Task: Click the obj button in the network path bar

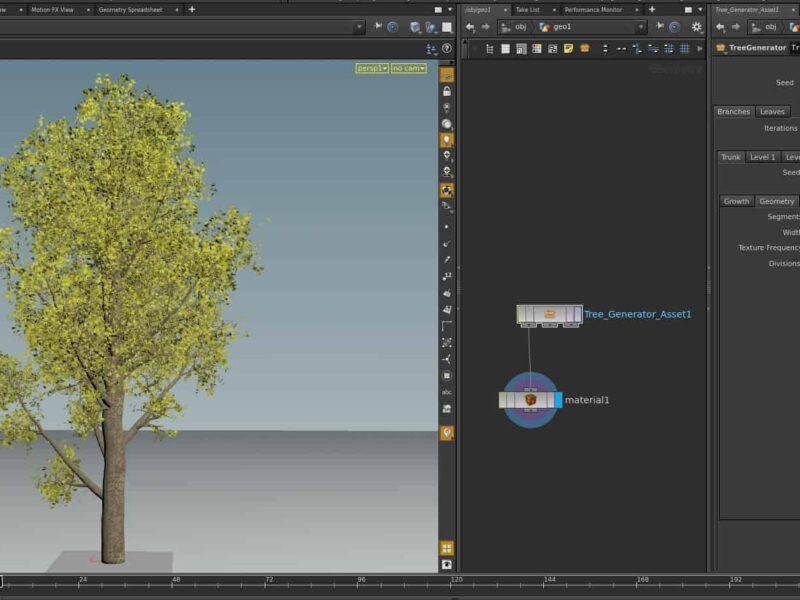Action: [x=519, y=26]
